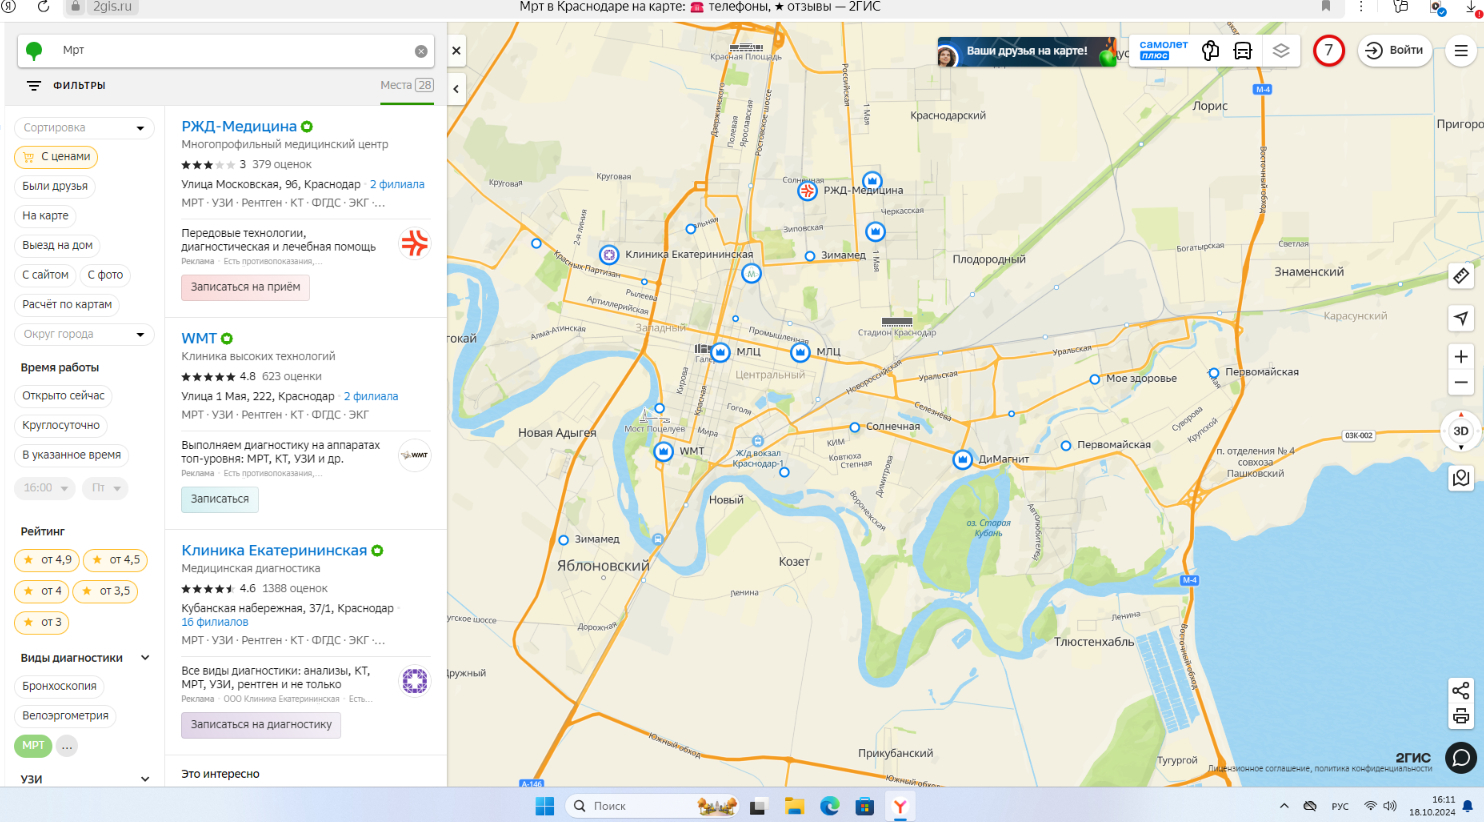Click the share map icon

(x=1461, y=691)
